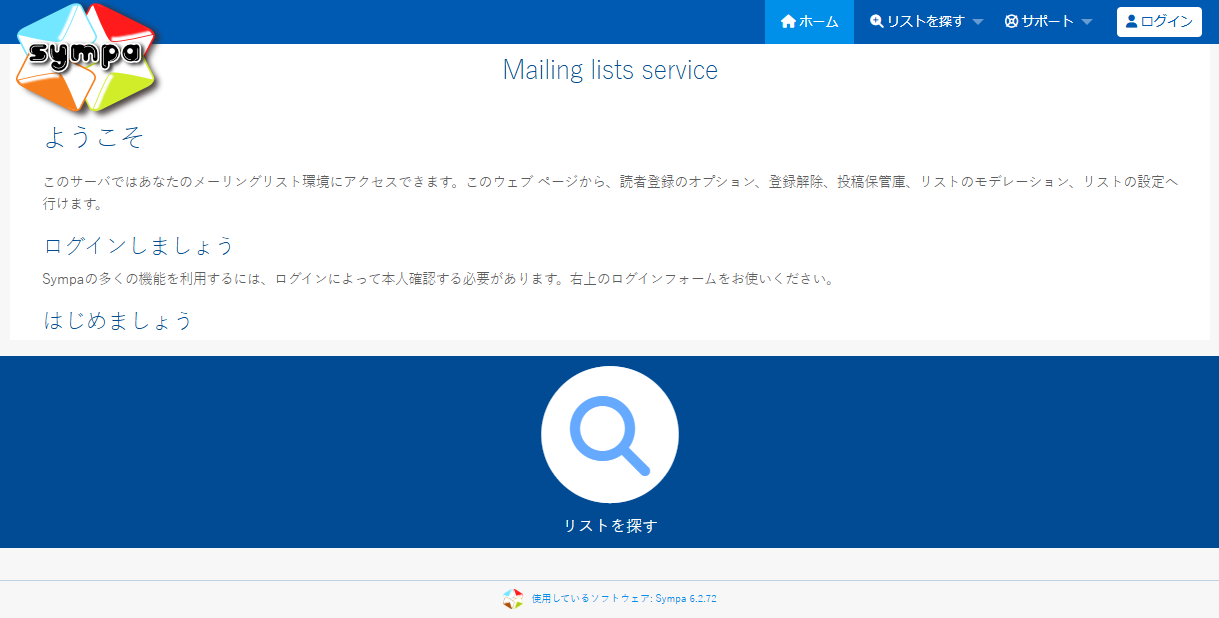Open the footer link for Sympa 6.2.72
Screen dimensions: 1219x618
click(x=624, y=599)
